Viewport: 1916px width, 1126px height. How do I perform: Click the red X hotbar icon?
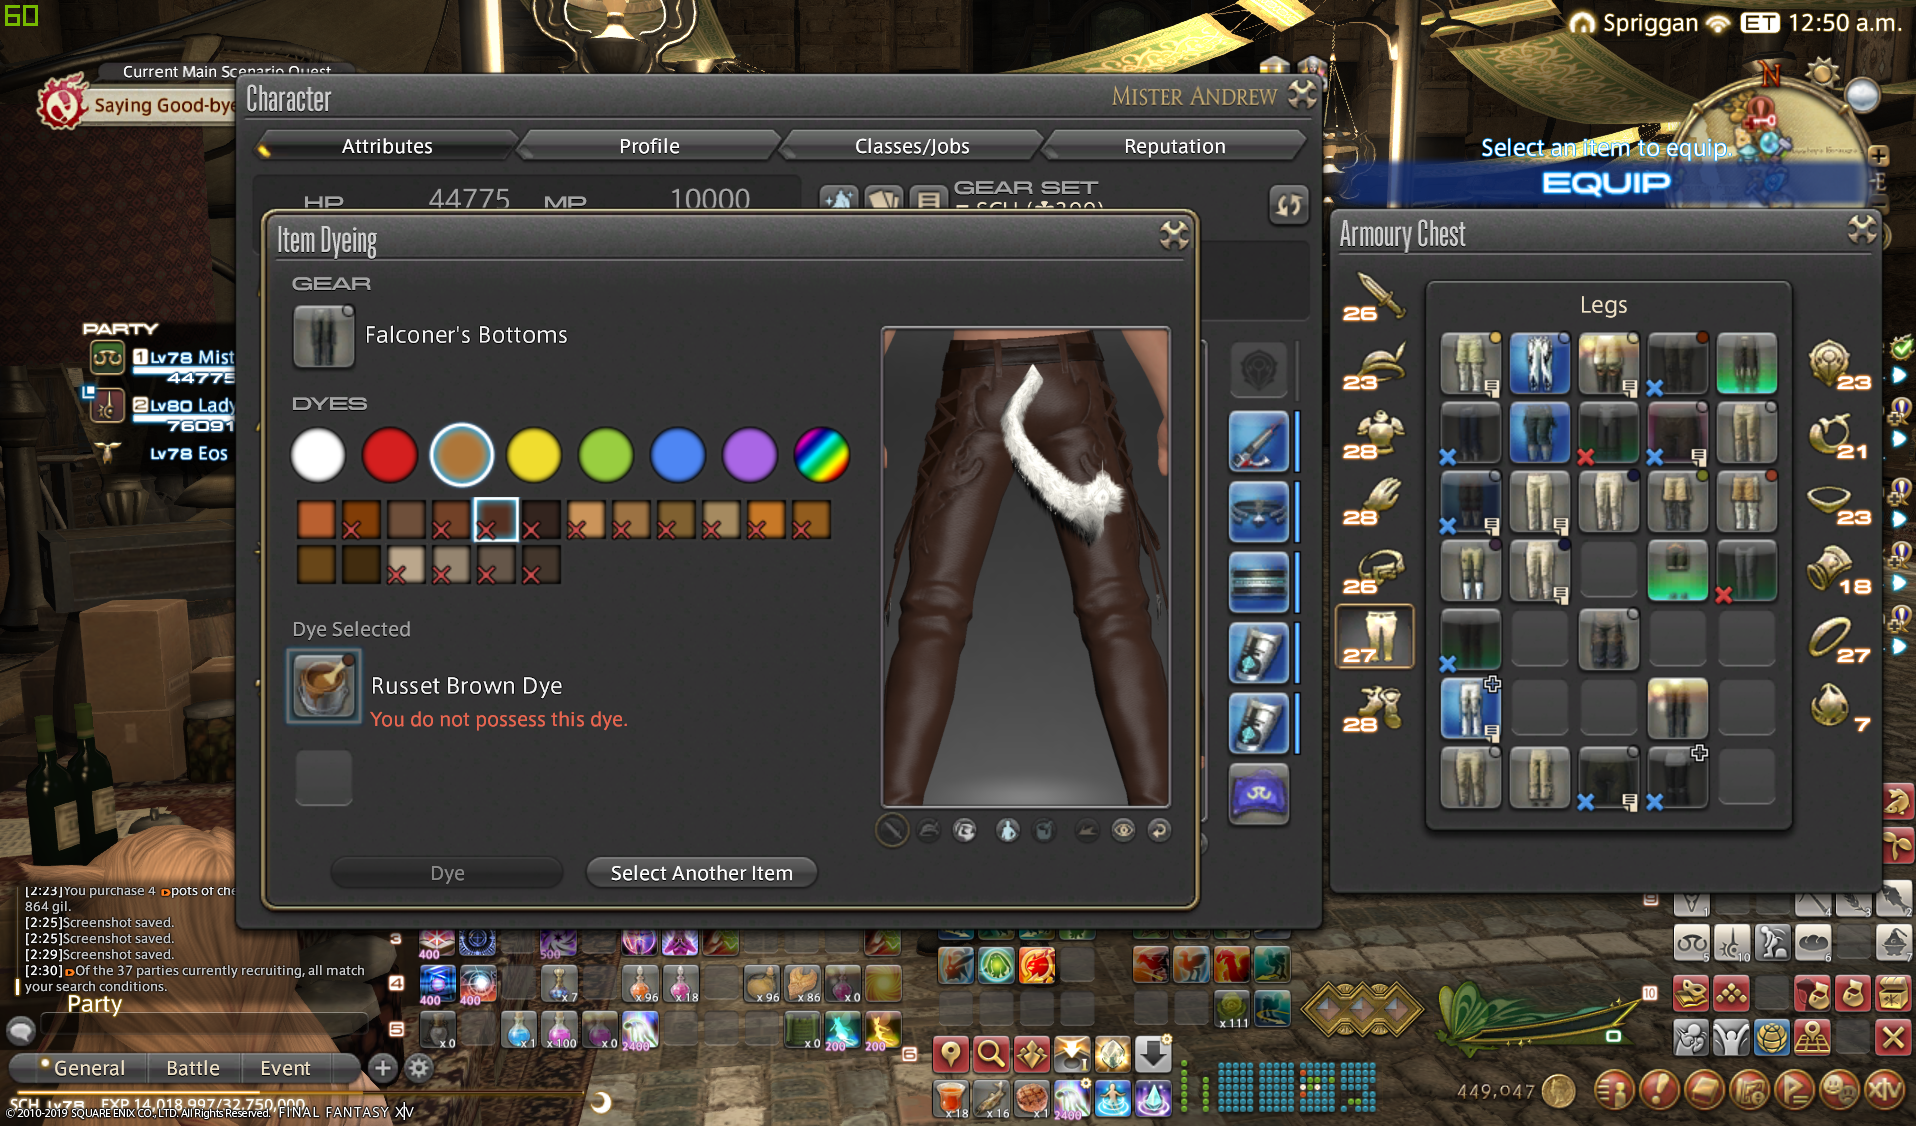[1892, 1037]
